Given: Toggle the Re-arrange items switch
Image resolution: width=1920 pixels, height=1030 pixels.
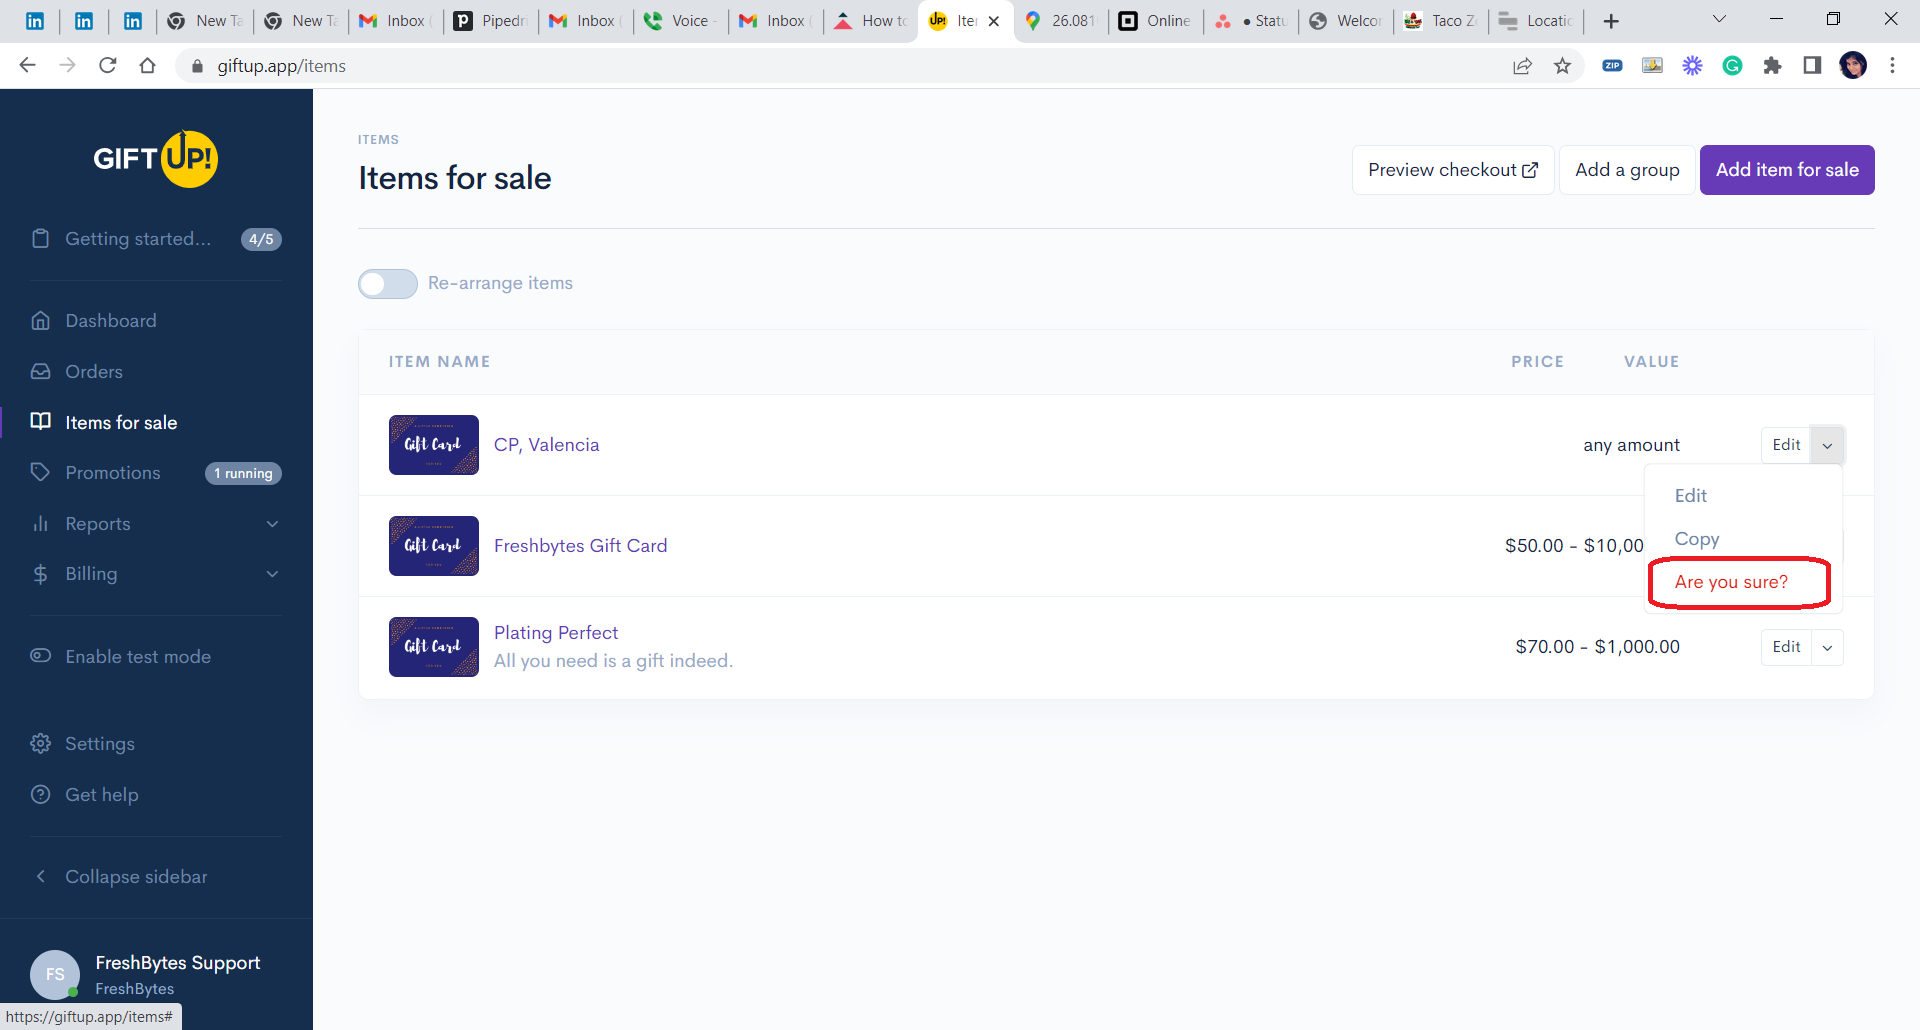Looking at the screenshot, I should pos(388,284).
